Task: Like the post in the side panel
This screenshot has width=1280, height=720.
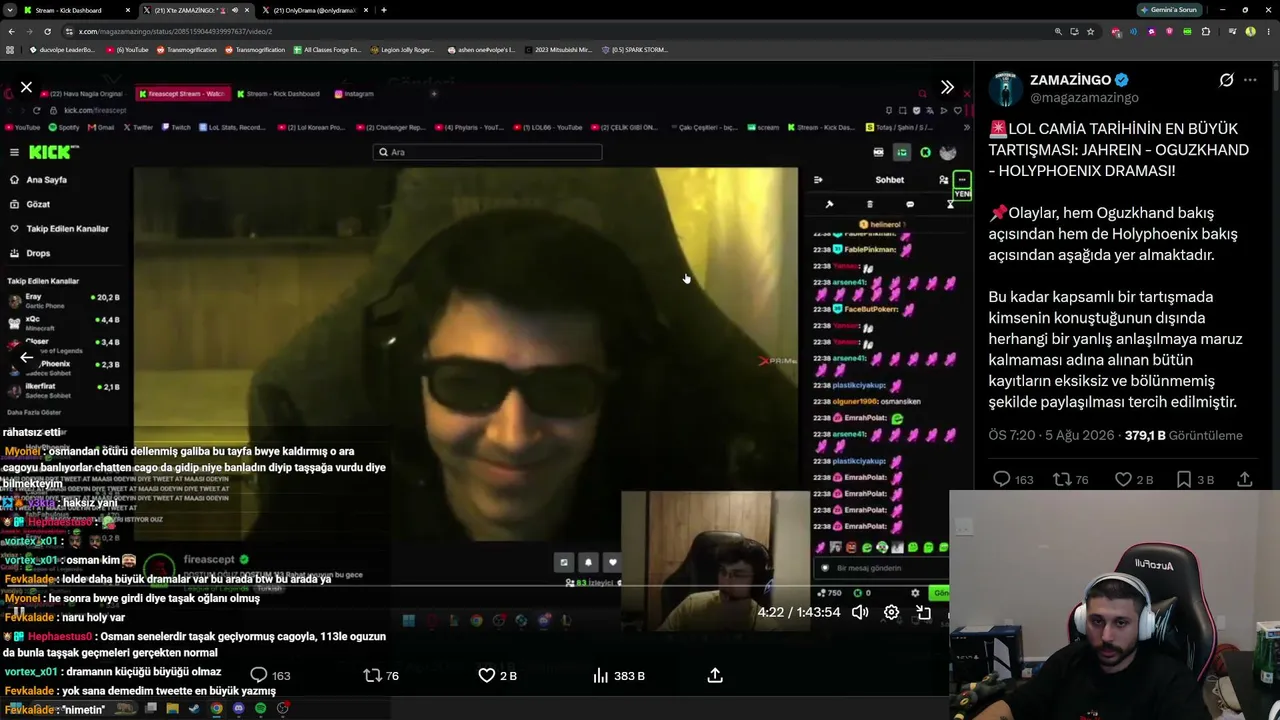Action: (1123, 479)
